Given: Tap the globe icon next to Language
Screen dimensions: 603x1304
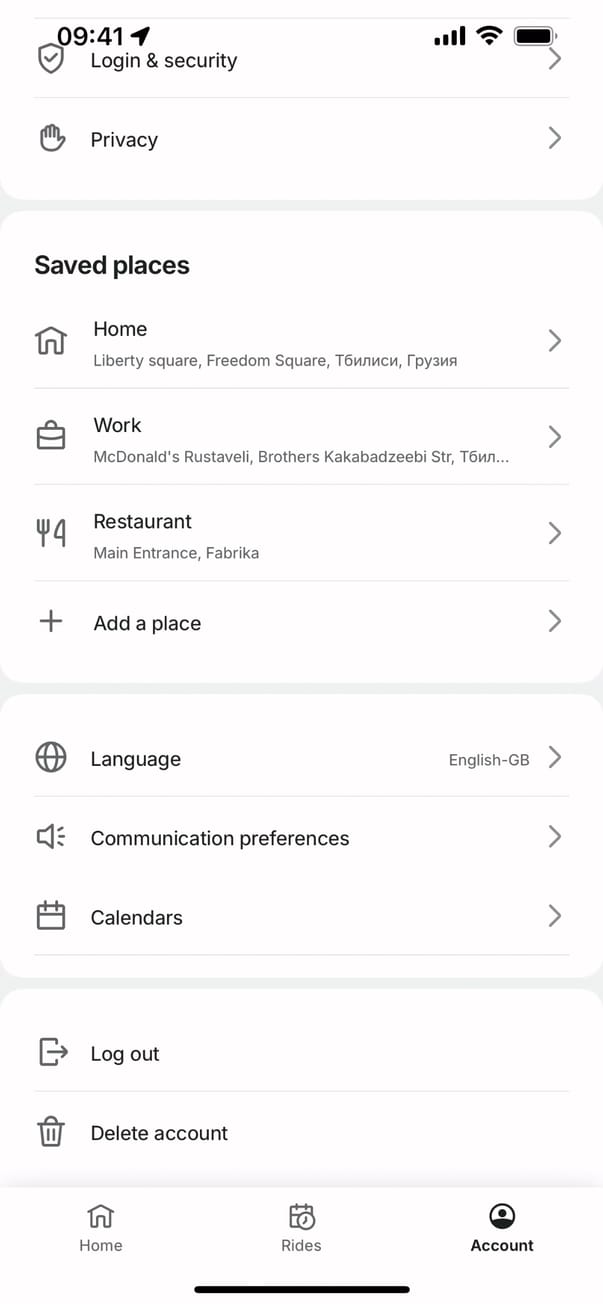Looking at the screenshot, I should [51, 758].
